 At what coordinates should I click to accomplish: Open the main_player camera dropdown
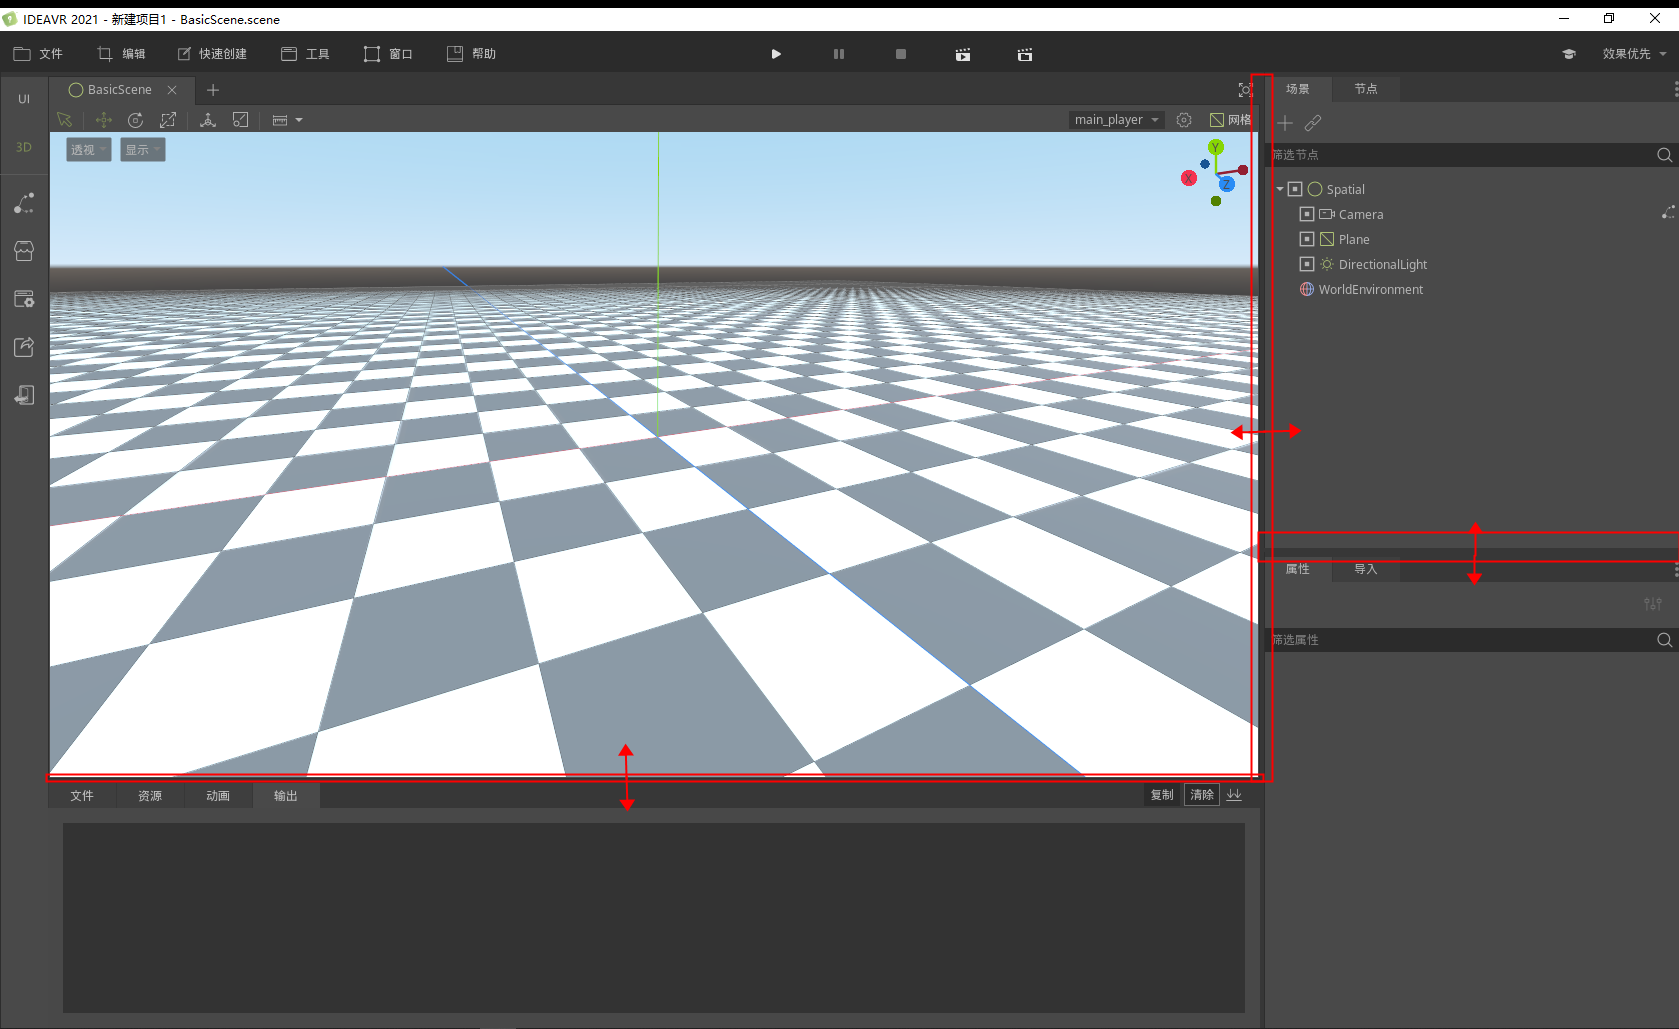coord(1117,120)
